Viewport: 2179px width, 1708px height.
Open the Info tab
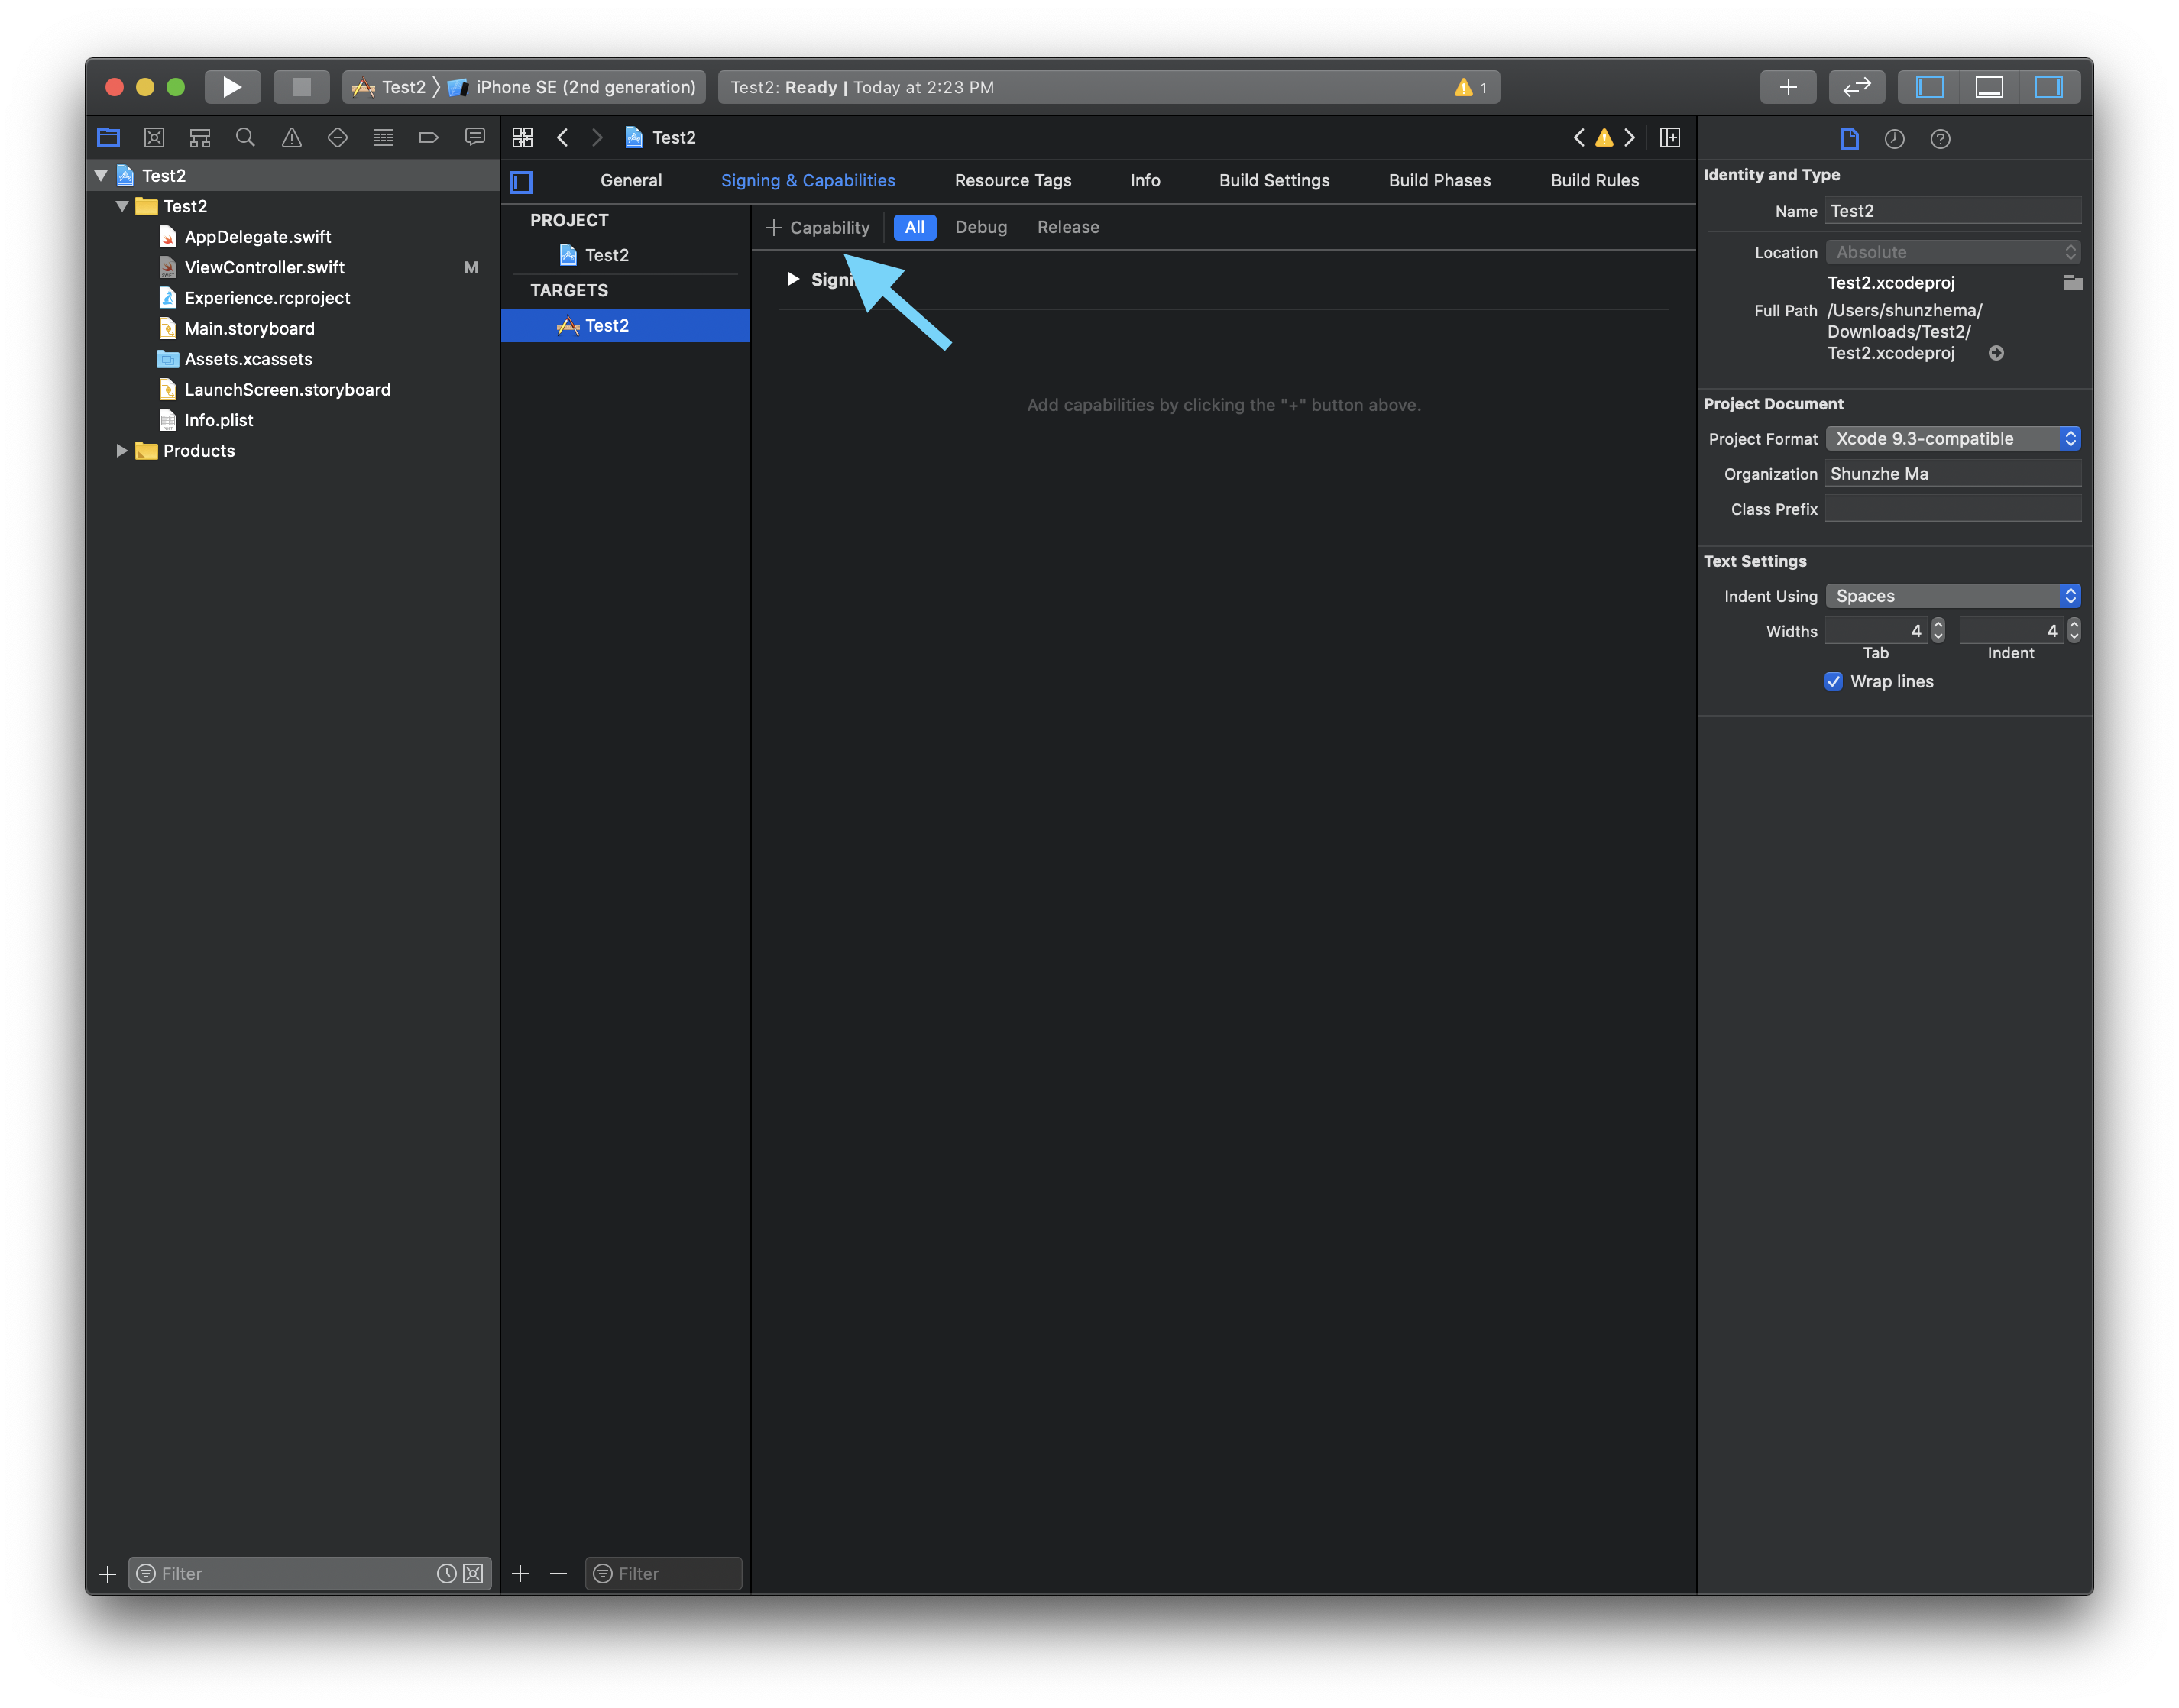[1145, 181]
